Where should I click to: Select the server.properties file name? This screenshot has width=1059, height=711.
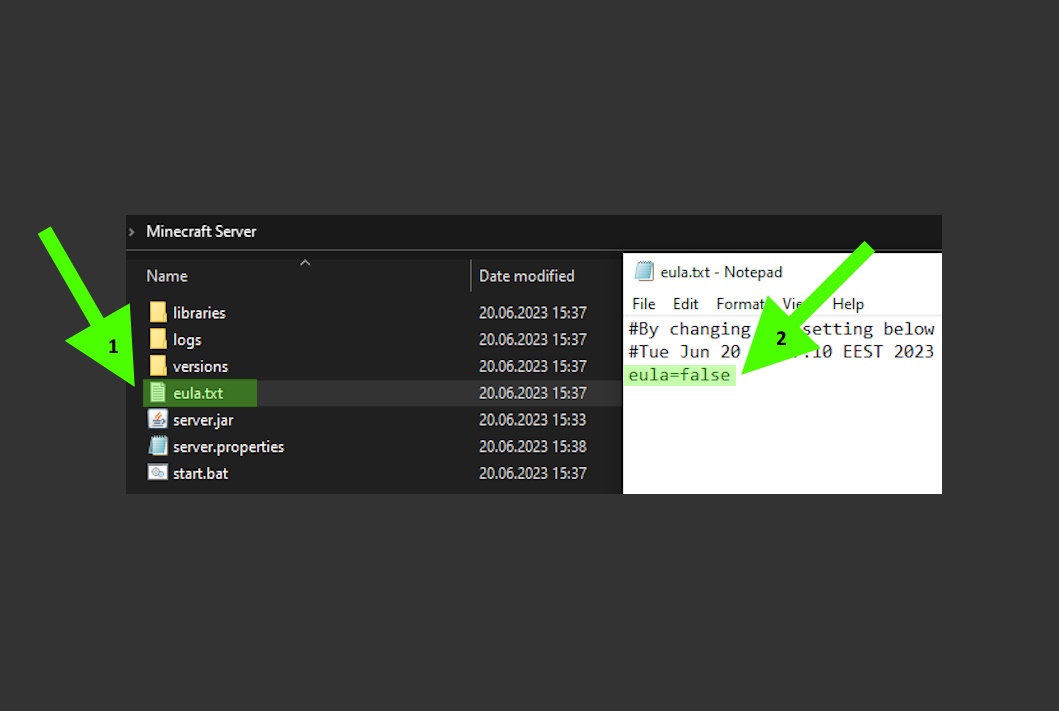(228, 447)
